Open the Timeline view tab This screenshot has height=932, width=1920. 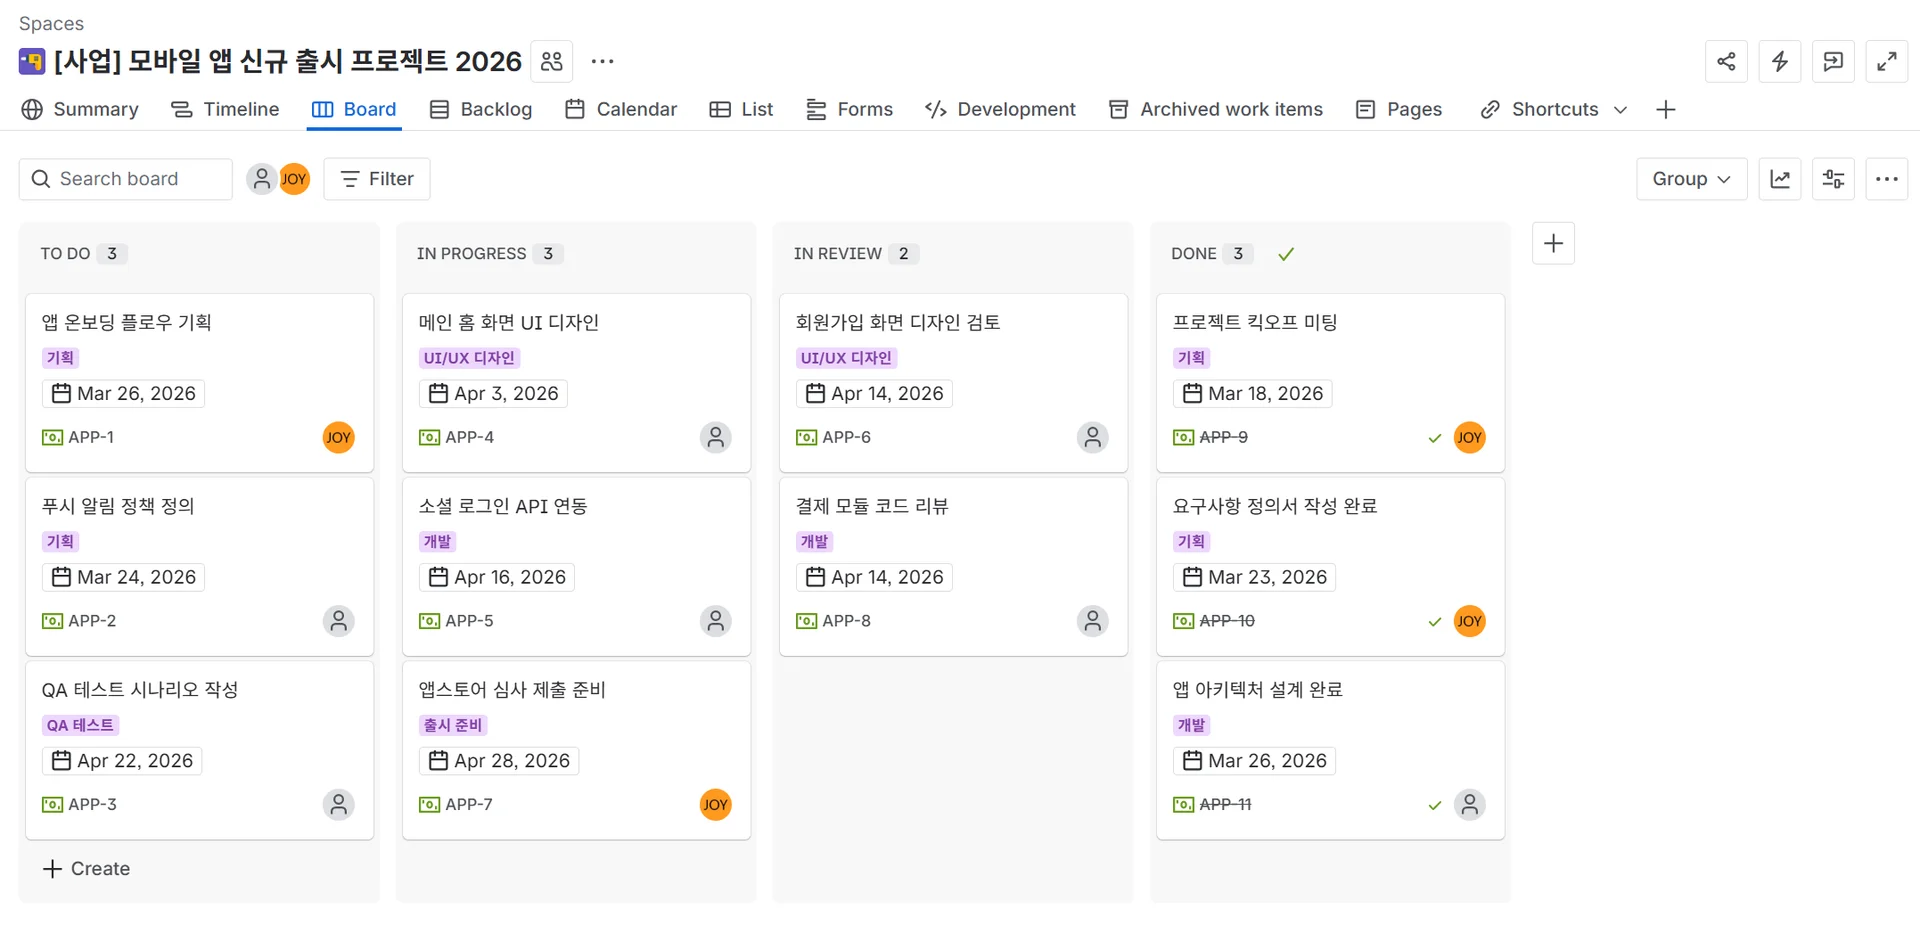pyautogui.click(x=225, y=109)
